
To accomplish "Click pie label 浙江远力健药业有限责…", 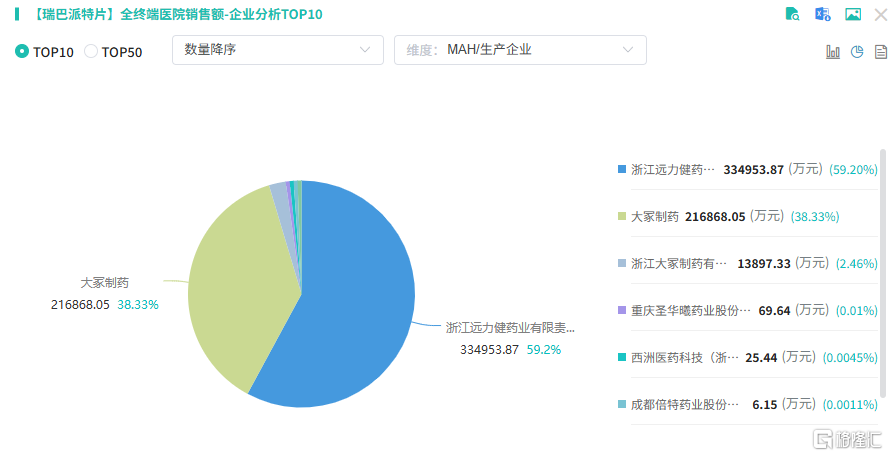I will tap(510, 327).
